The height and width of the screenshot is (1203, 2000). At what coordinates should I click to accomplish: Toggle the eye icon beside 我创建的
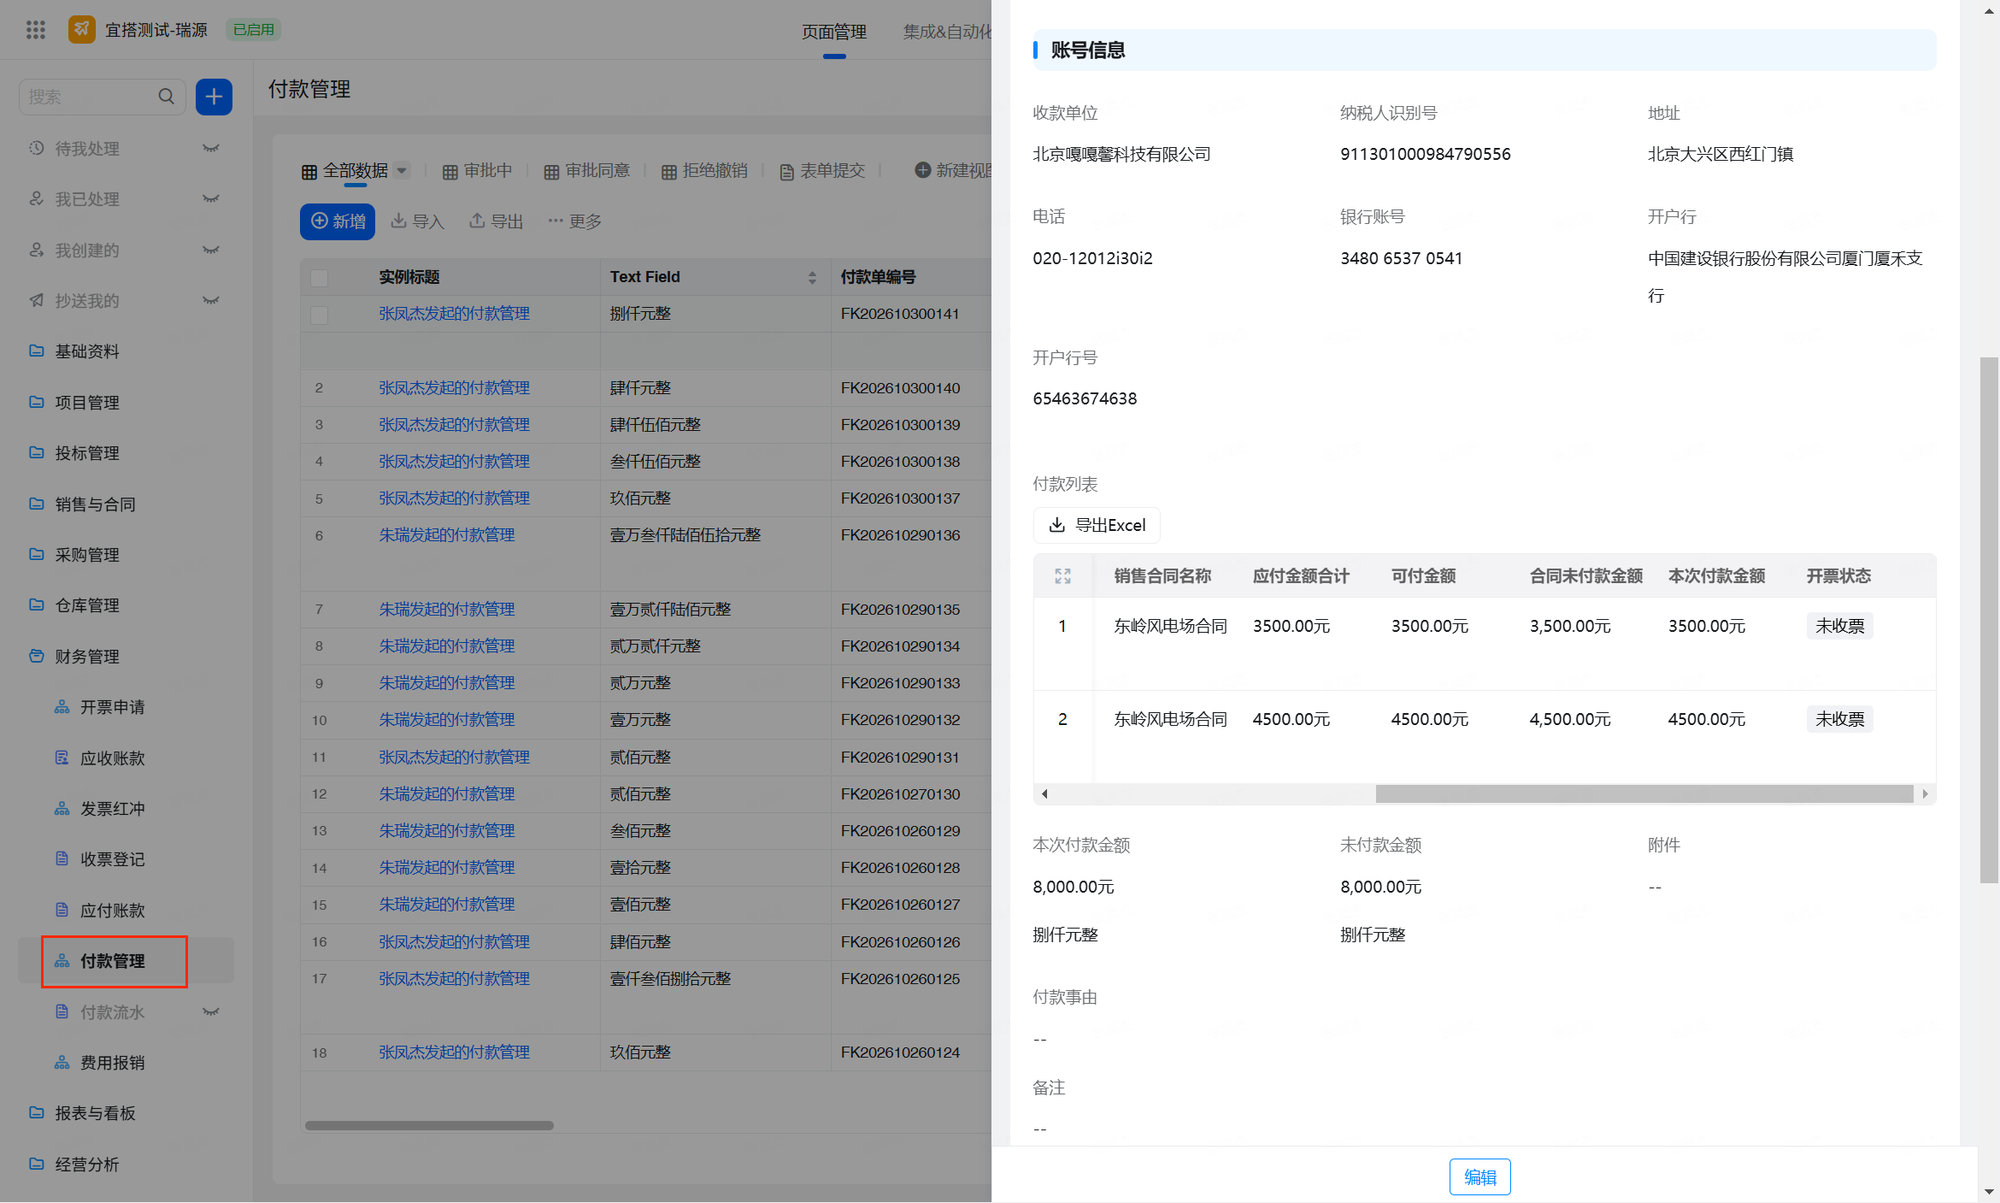coord(211,250)
